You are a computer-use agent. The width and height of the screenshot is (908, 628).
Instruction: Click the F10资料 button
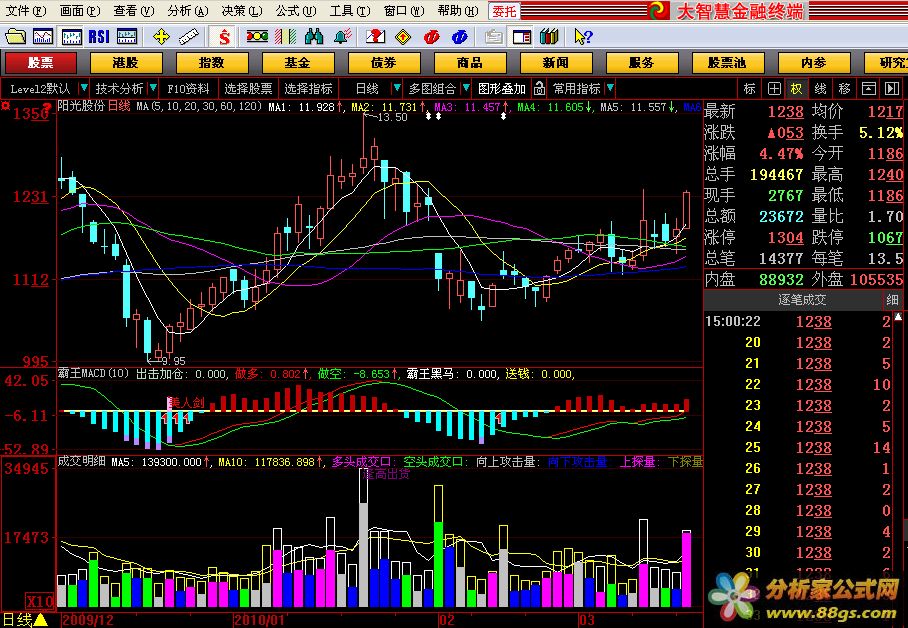188,89
